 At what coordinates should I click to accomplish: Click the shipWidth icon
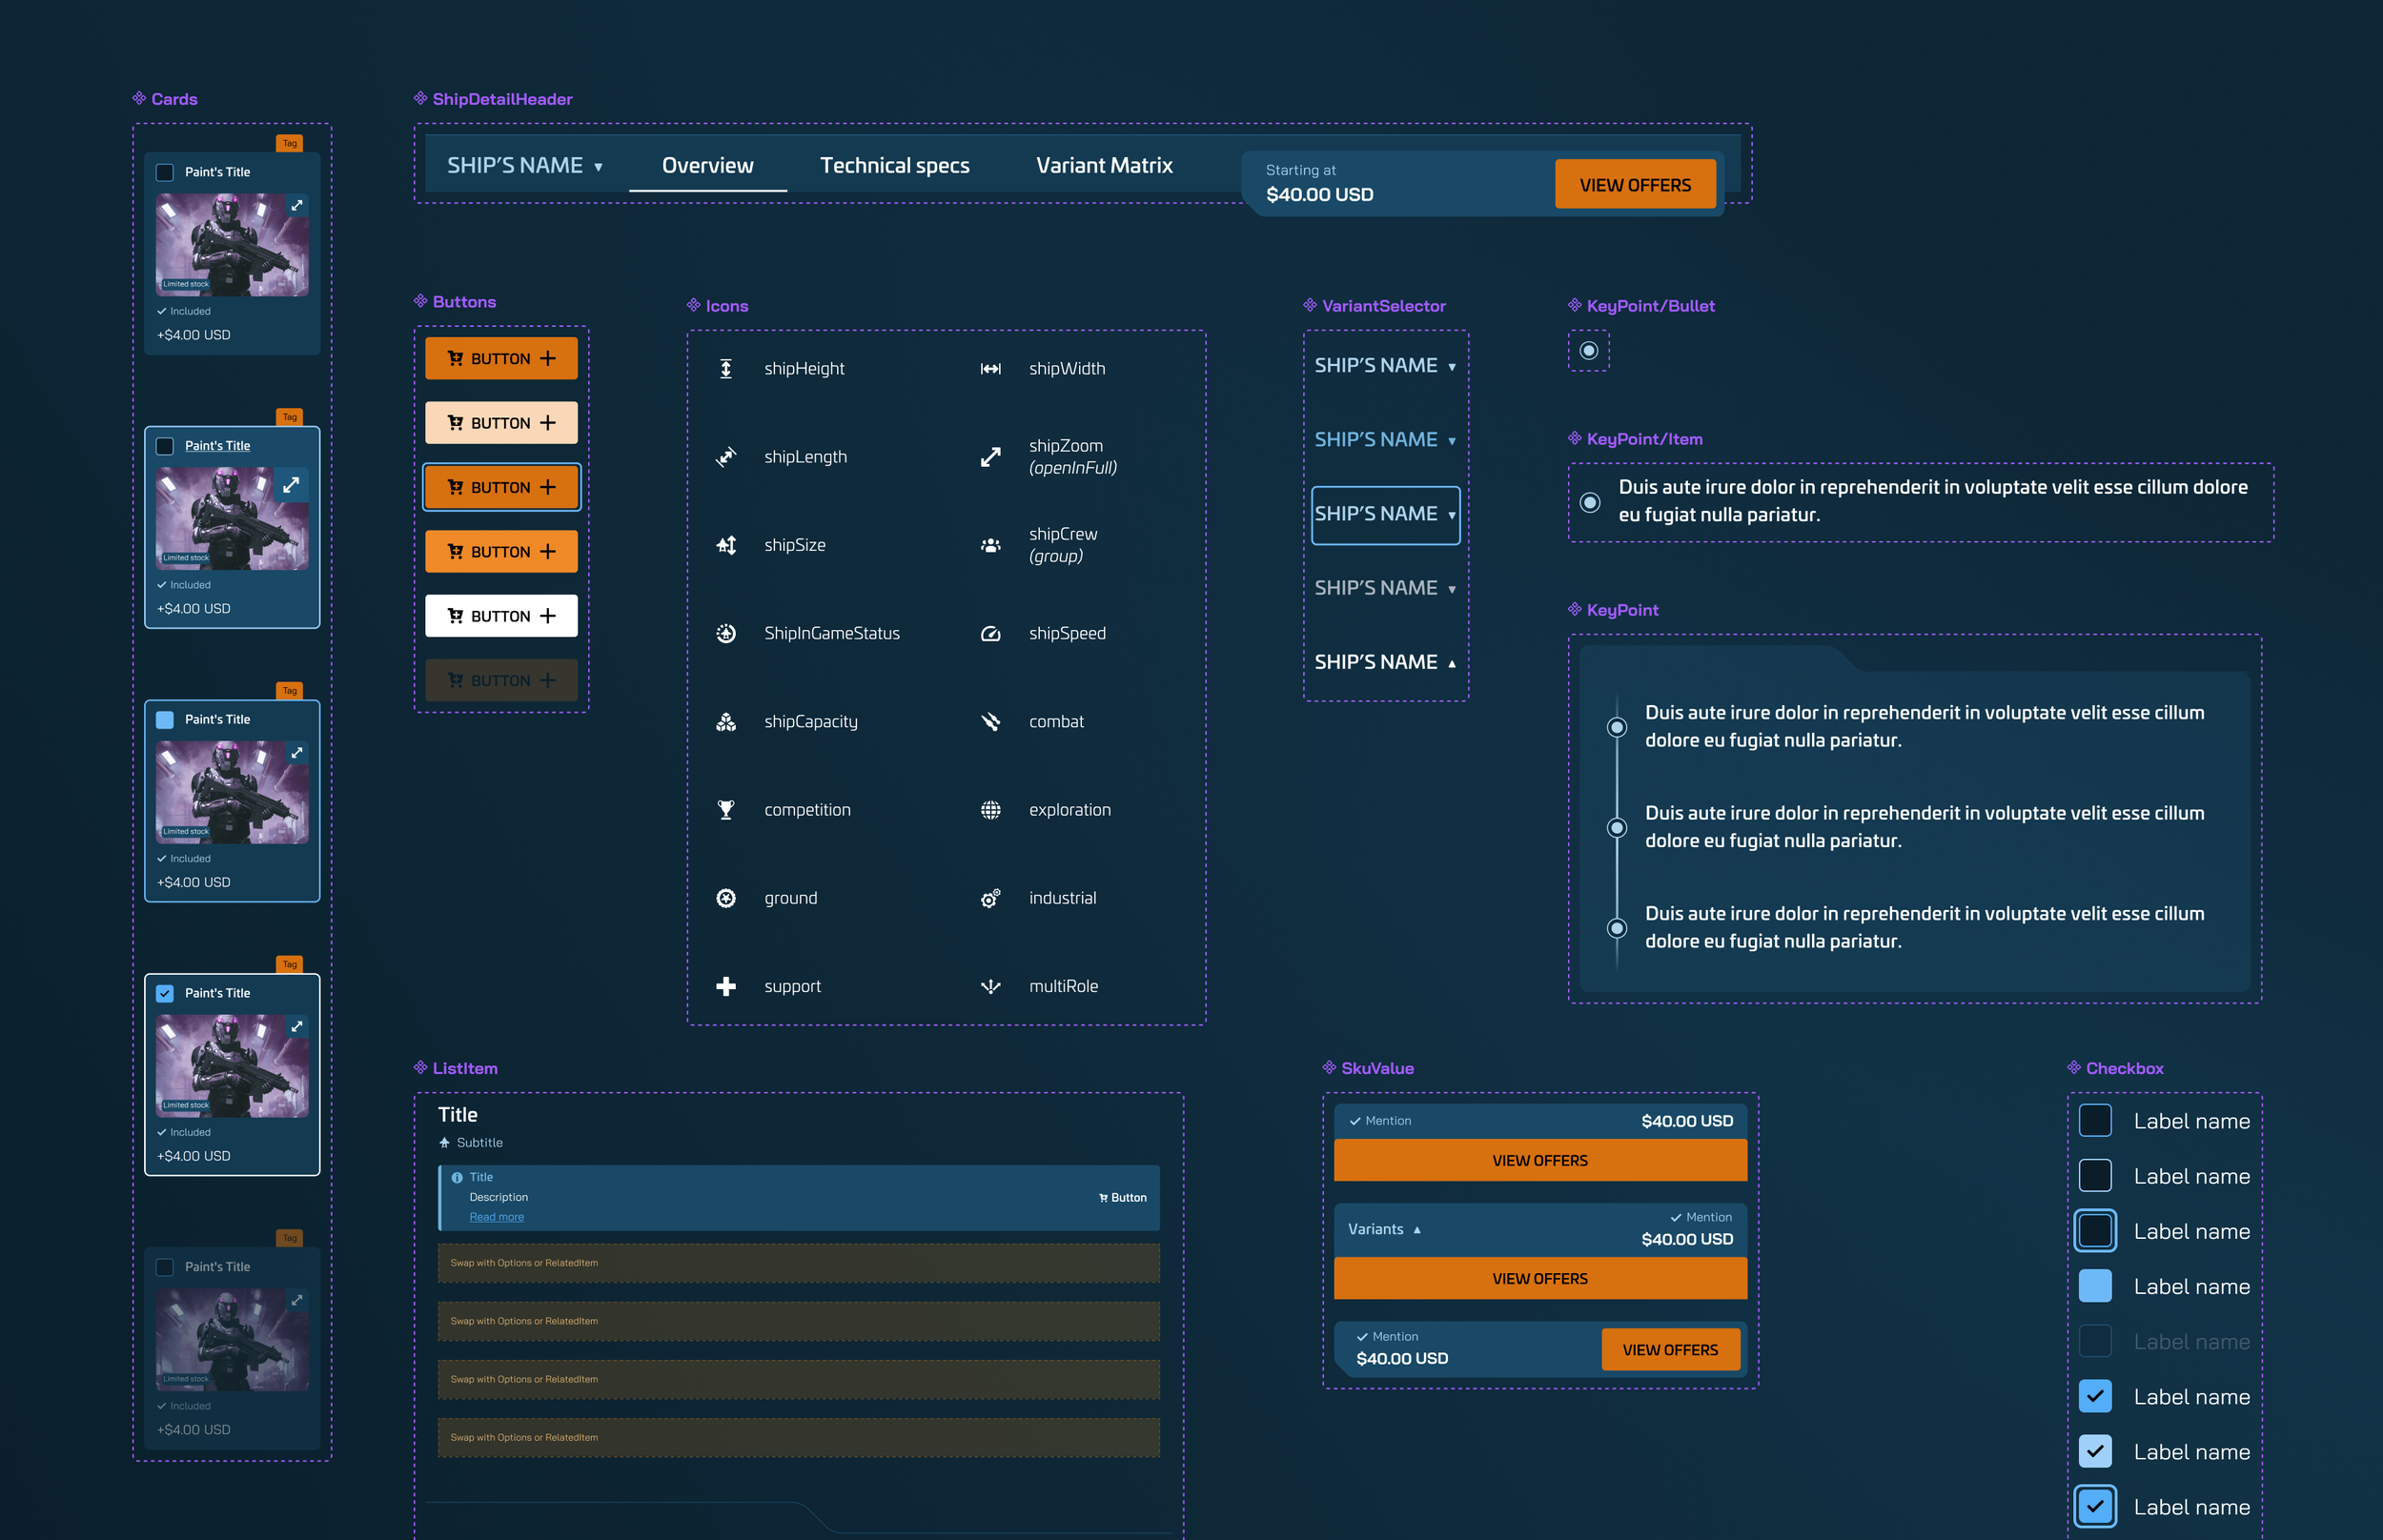pyautogui.click(x=990, y=369)
